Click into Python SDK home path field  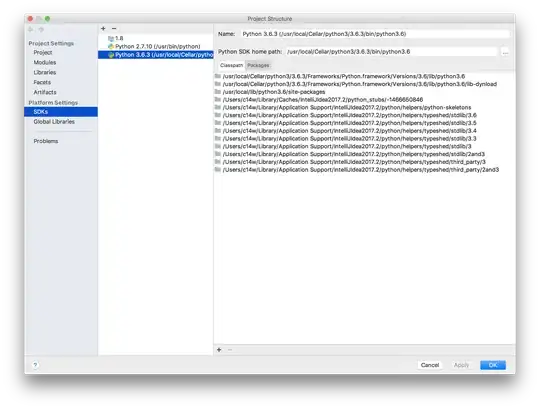click(x=391, y=52)
